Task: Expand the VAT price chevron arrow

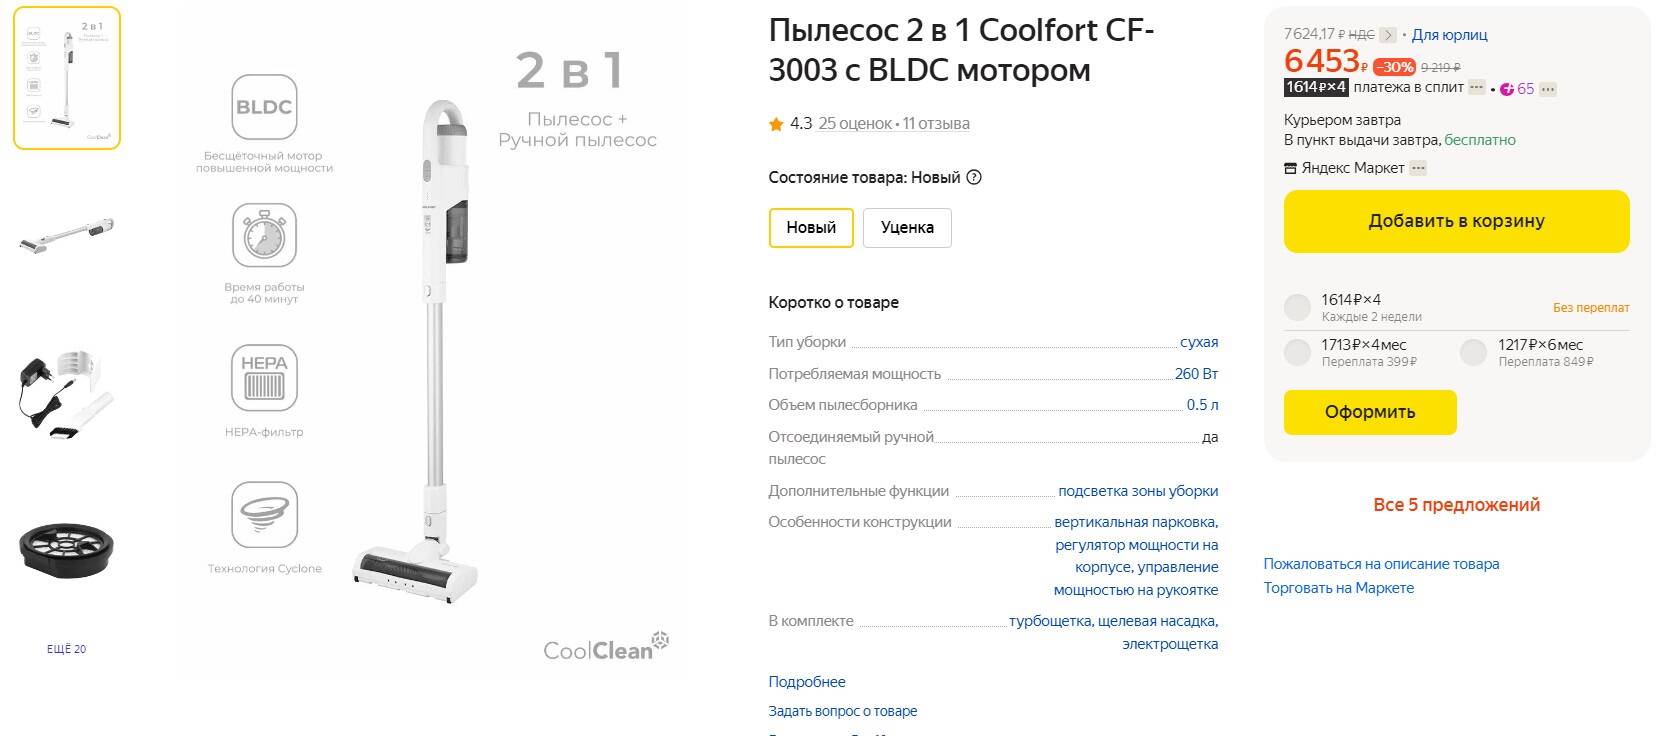Action: pos(1388,35)
